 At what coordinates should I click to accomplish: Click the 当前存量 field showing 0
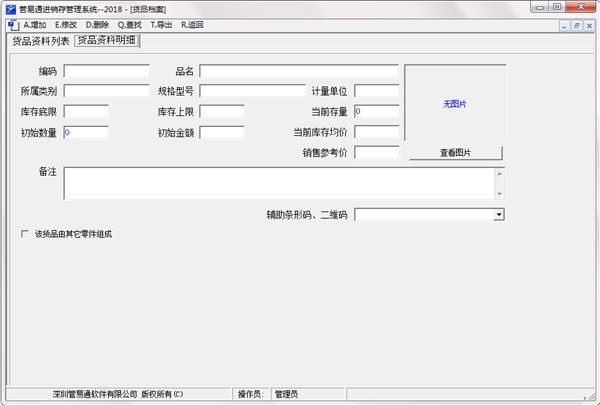(377, 111)
